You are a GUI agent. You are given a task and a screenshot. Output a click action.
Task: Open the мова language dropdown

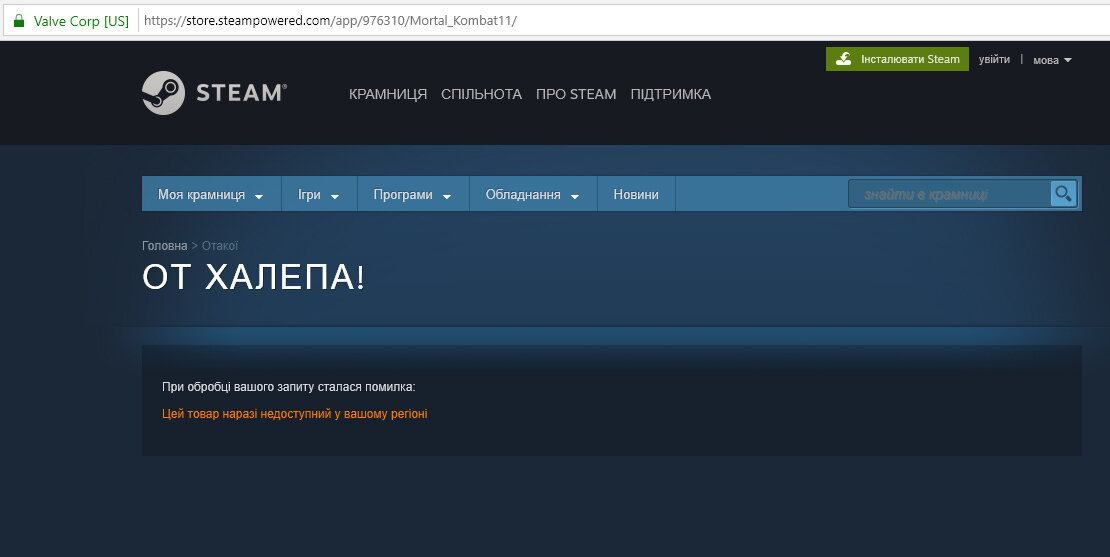1052,60
